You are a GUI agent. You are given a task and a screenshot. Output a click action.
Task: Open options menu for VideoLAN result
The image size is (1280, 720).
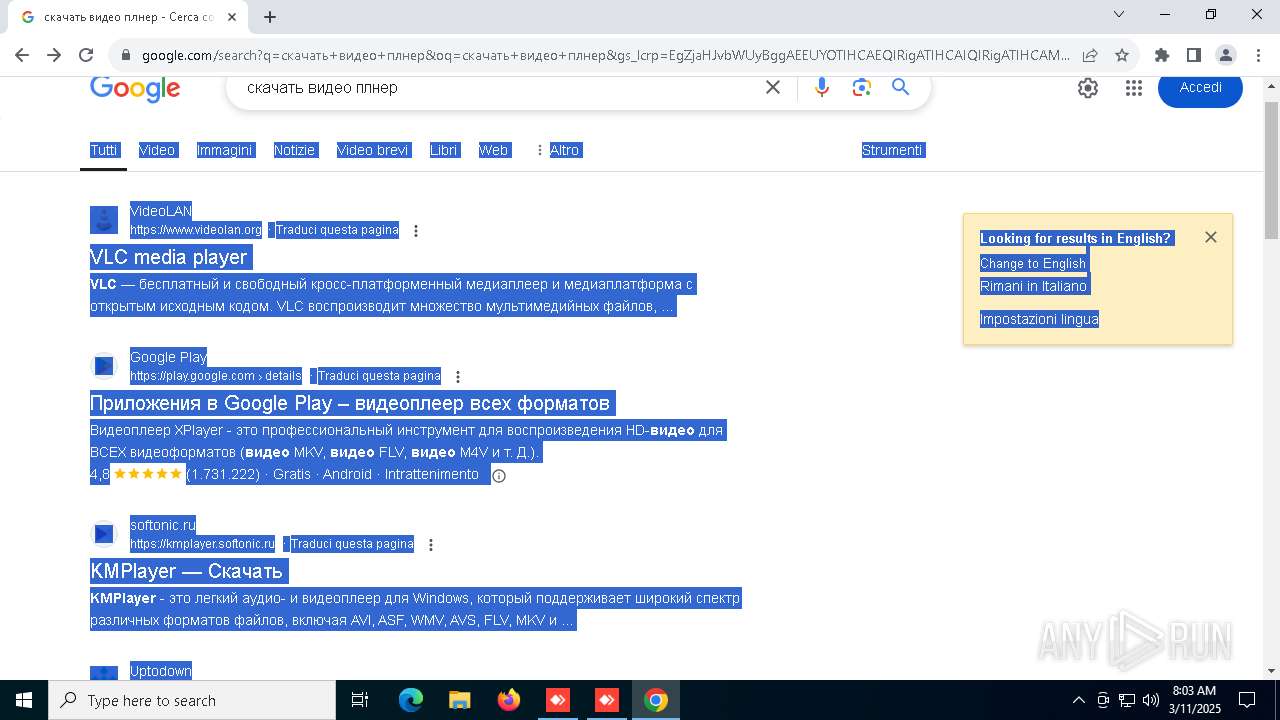pyautogui.click(x=416, y=231)
